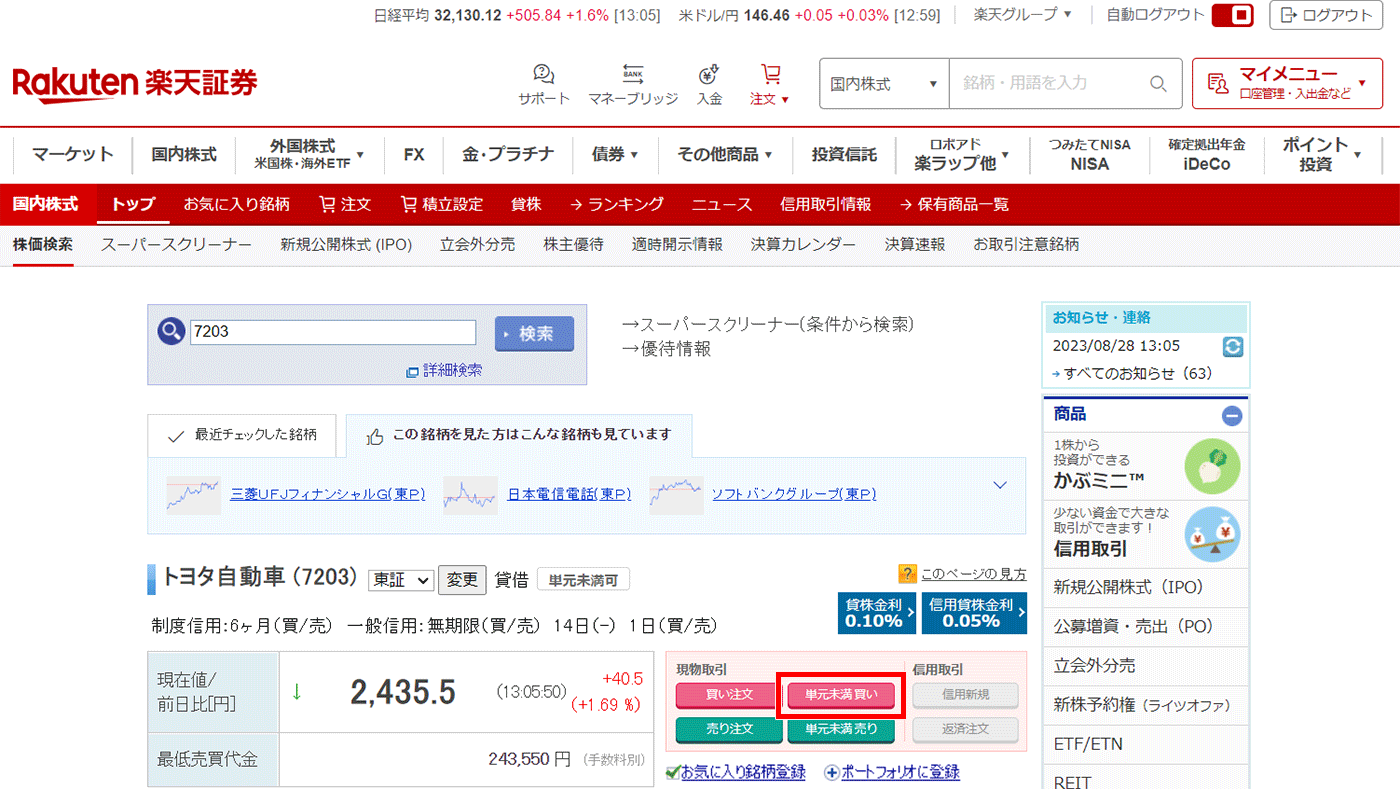Click the Rakuten 楽天証券 logo
Screen dimensions: 1400x789
click(134, 84)
